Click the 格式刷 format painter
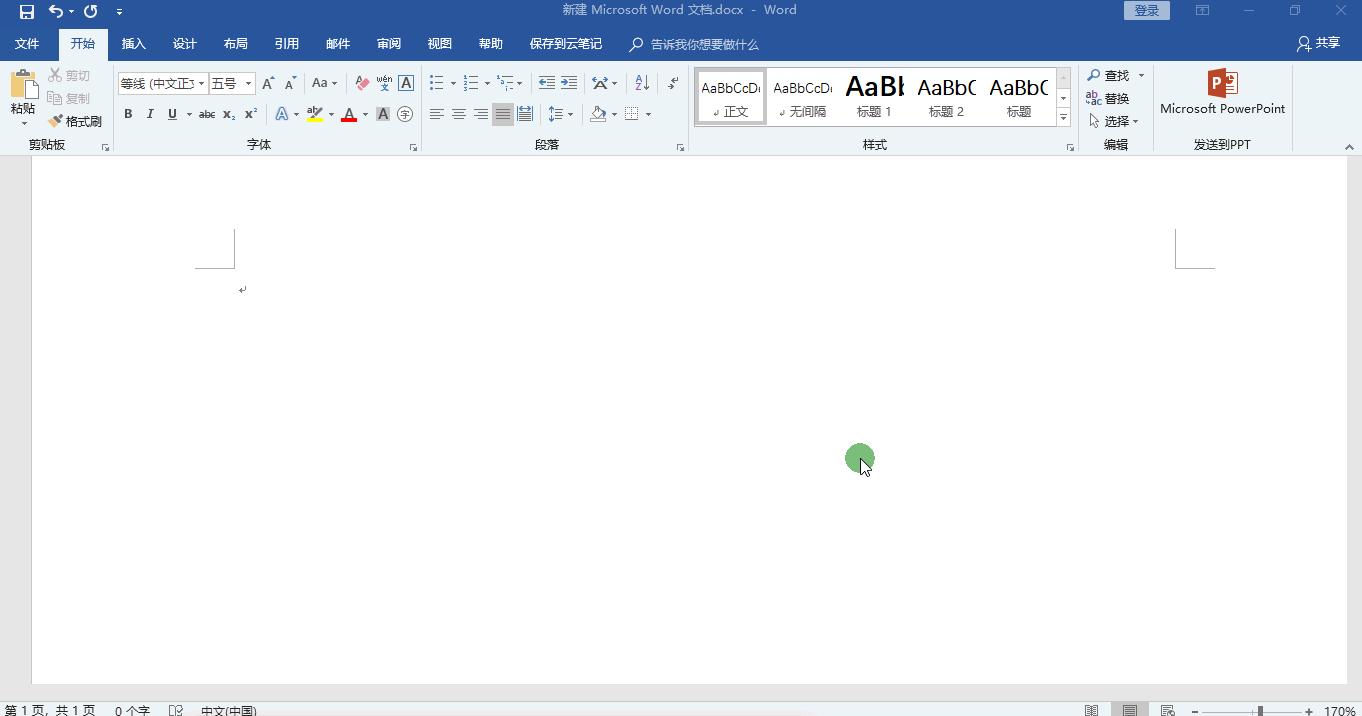The image size is (1362, 716). point(76,121)
